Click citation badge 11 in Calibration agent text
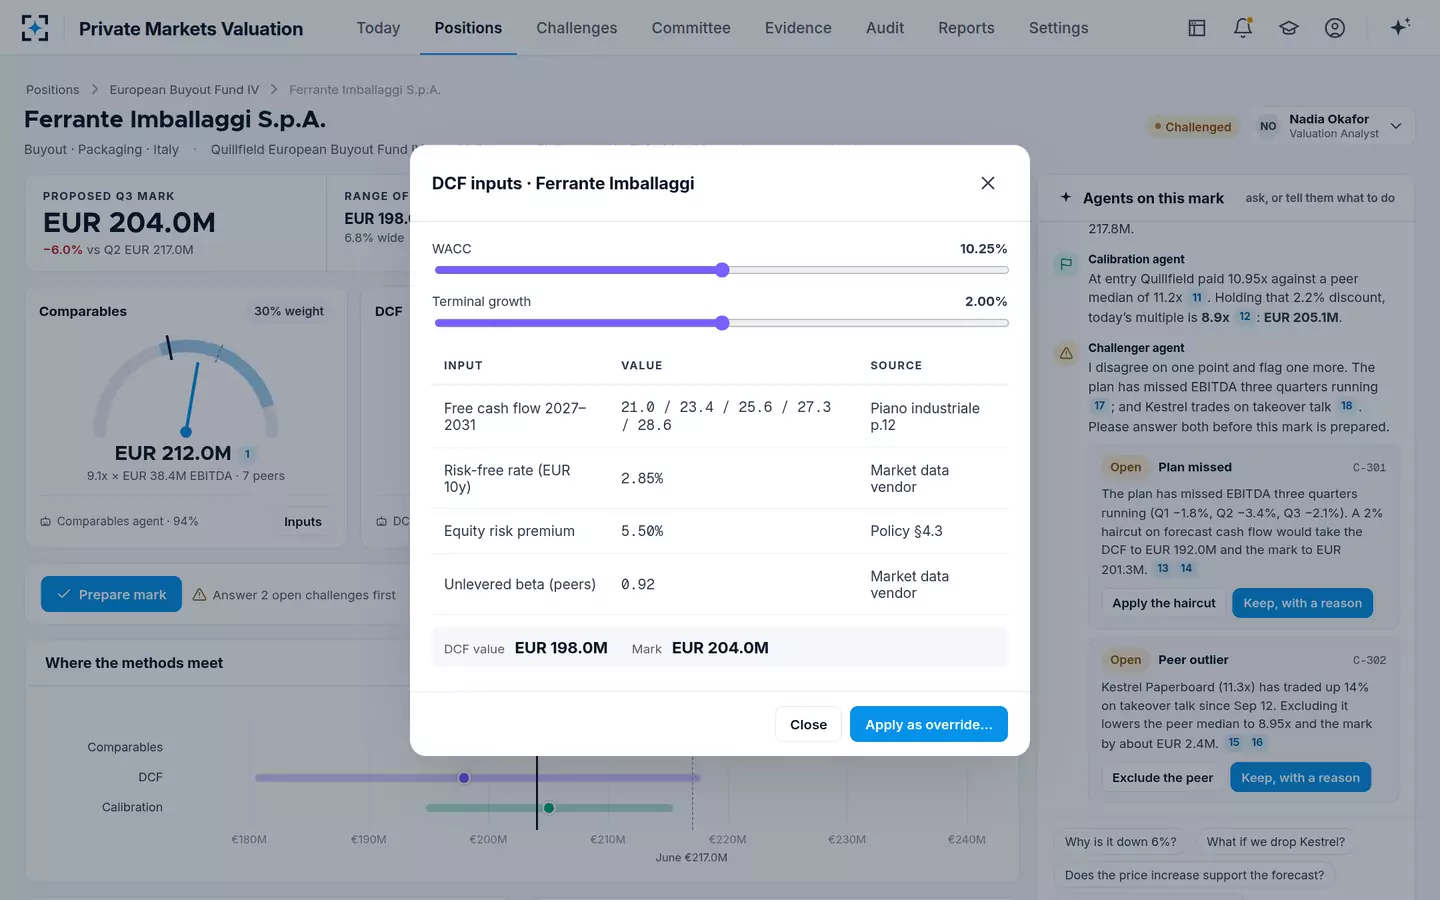This screenshot has height=900, width=1440. point(1196,298)
